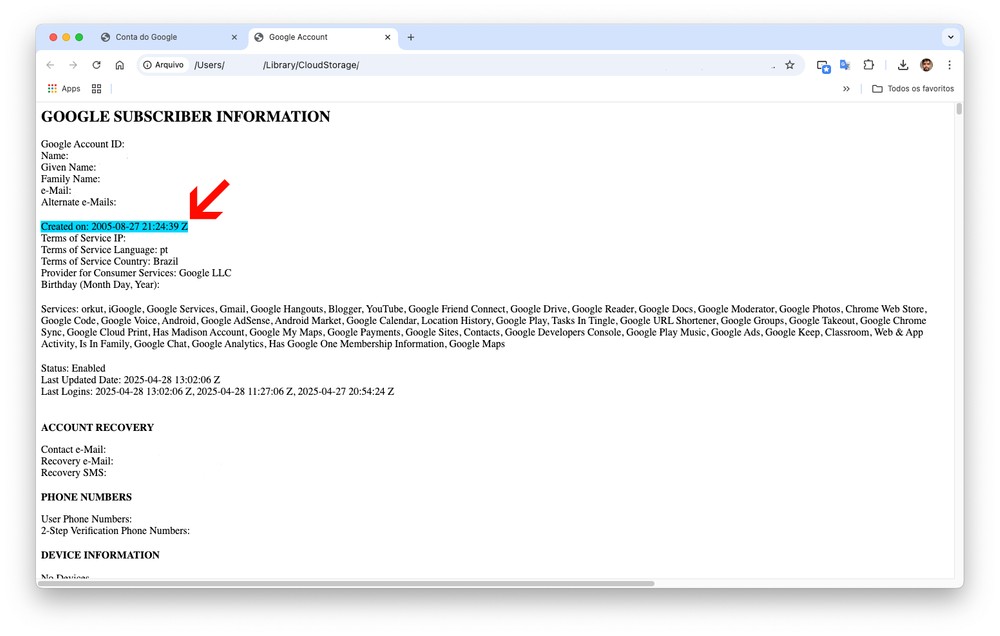1000x636 pixels.
Task: Click the highlighted Created on date line
Action: [x=114, y=226]
